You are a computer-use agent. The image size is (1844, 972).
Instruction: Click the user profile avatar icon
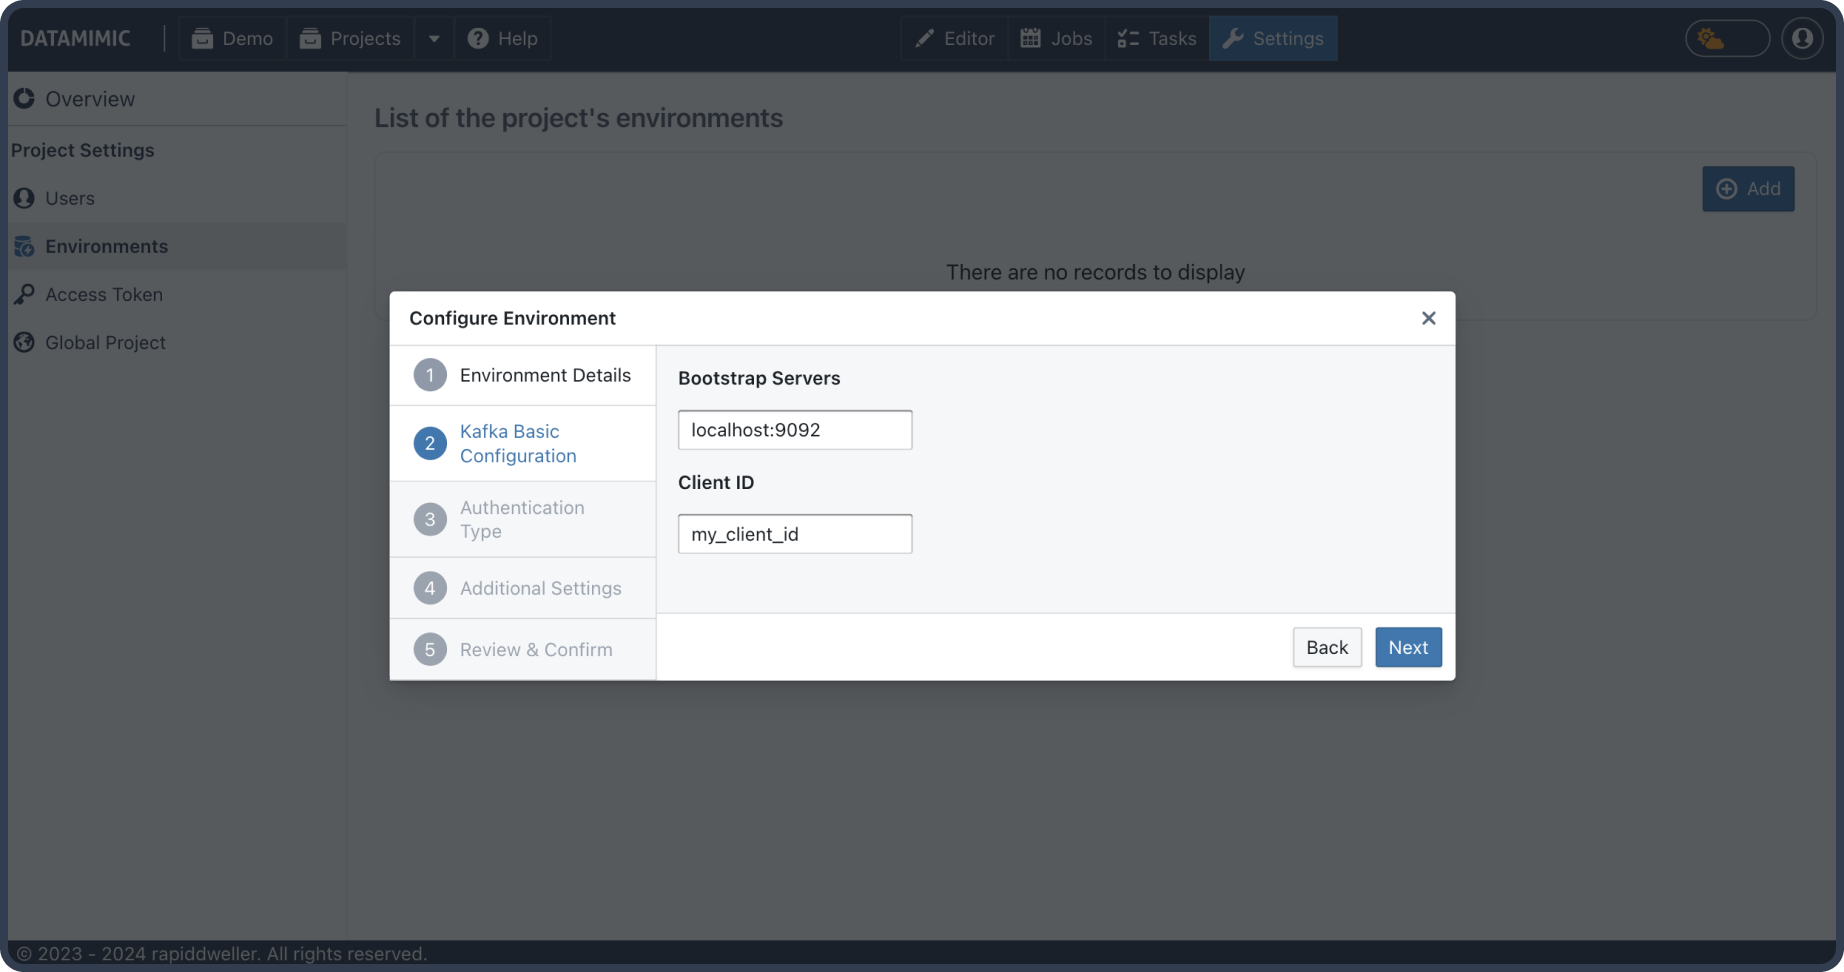coord(1802,38)
